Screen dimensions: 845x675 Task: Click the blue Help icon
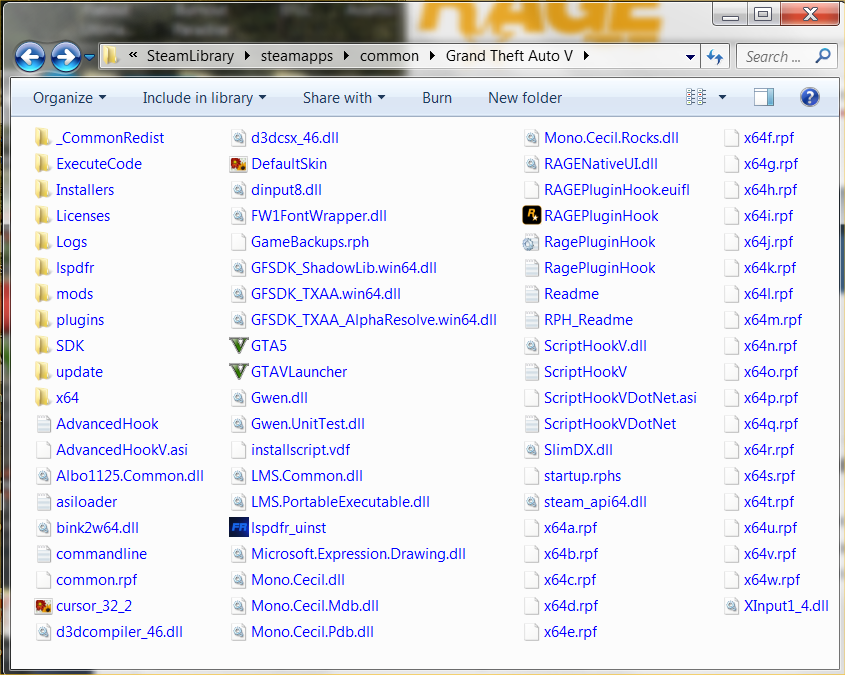click(810, 97)
